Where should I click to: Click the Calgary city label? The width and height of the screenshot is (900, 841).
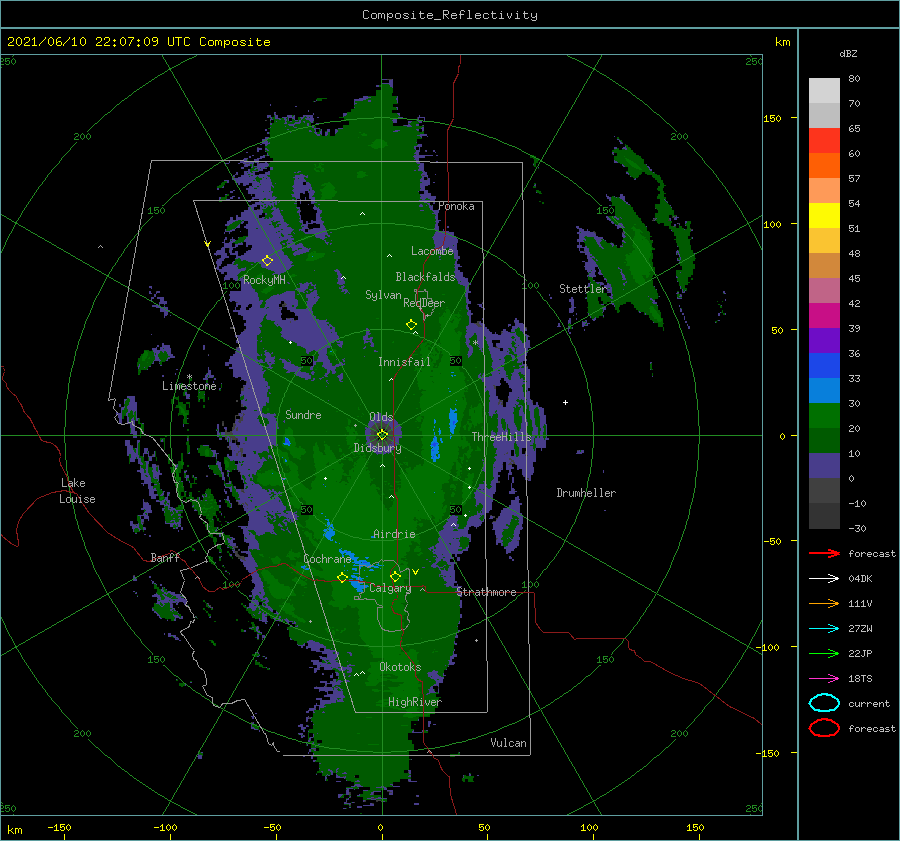coord(390,588)
